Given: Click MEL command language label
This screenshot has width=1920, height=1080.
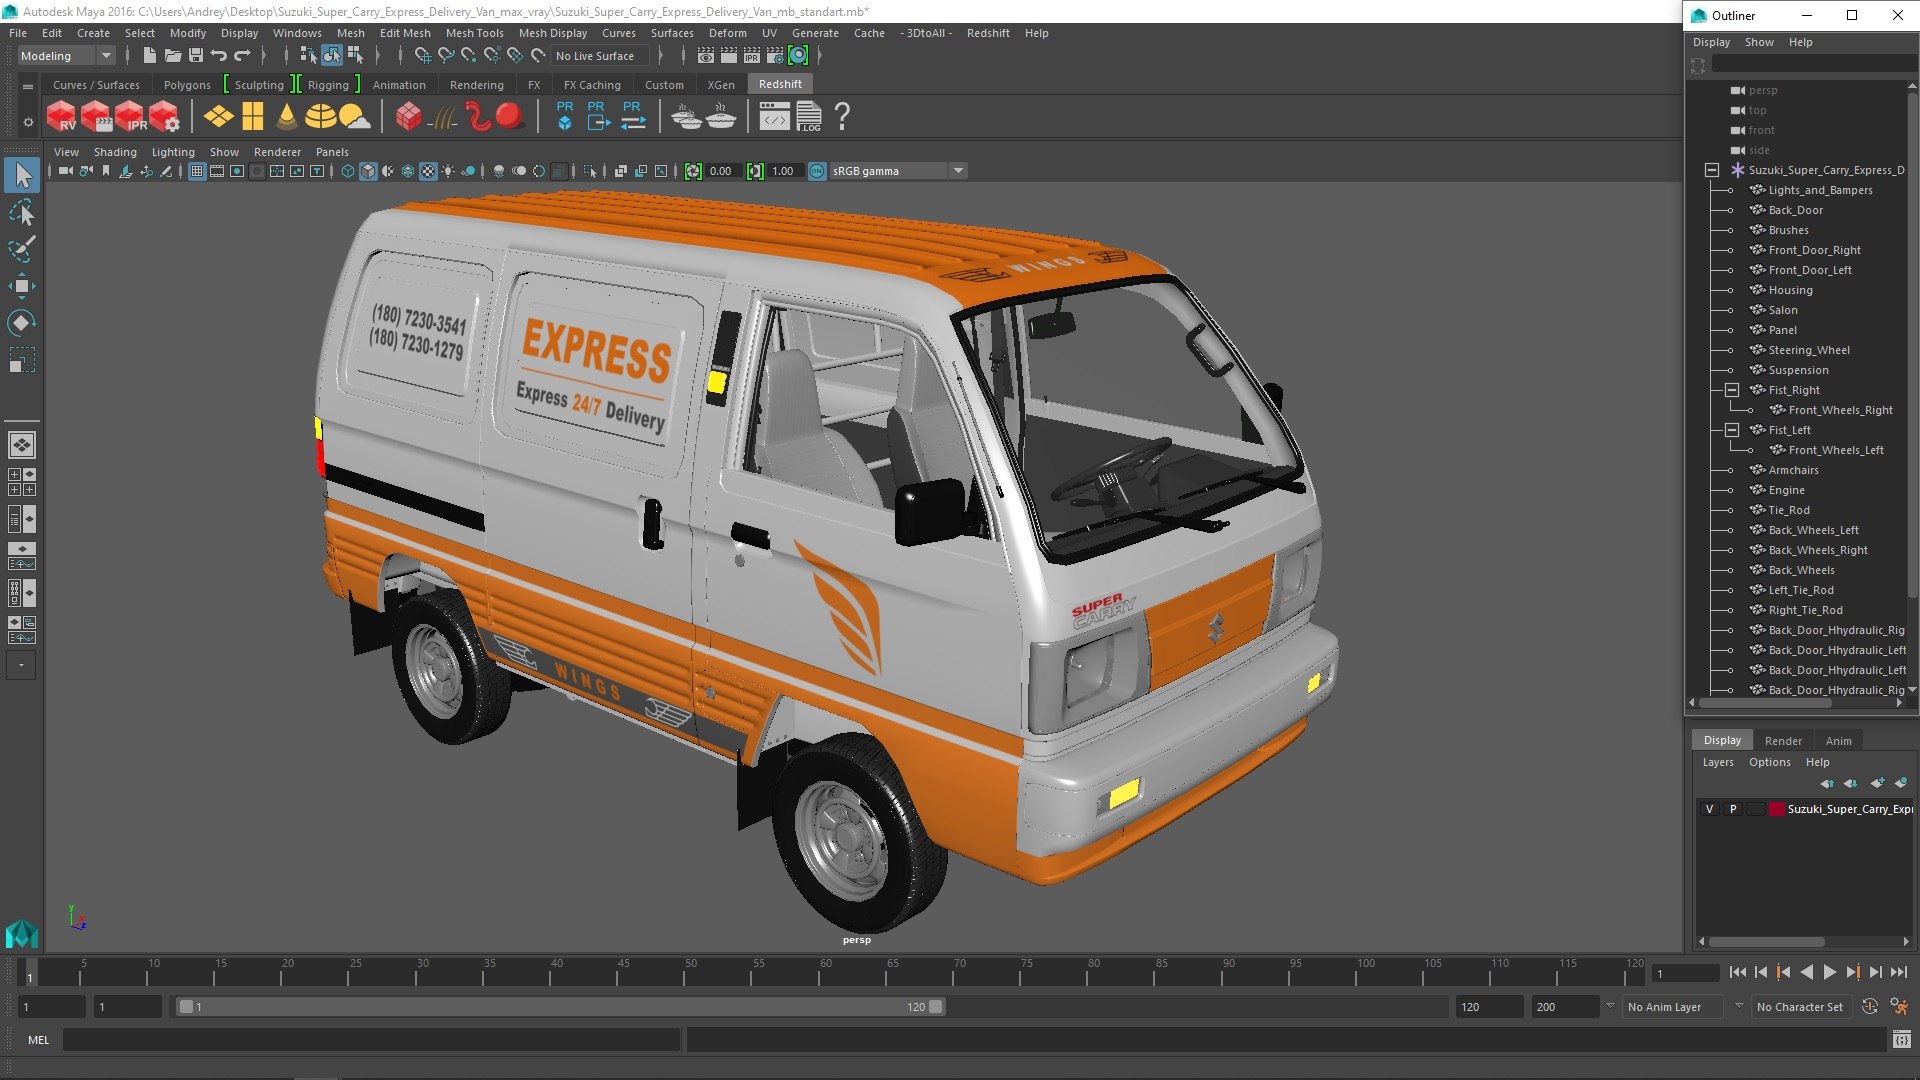Looking at the screenshot, I should coord(38,1040).
